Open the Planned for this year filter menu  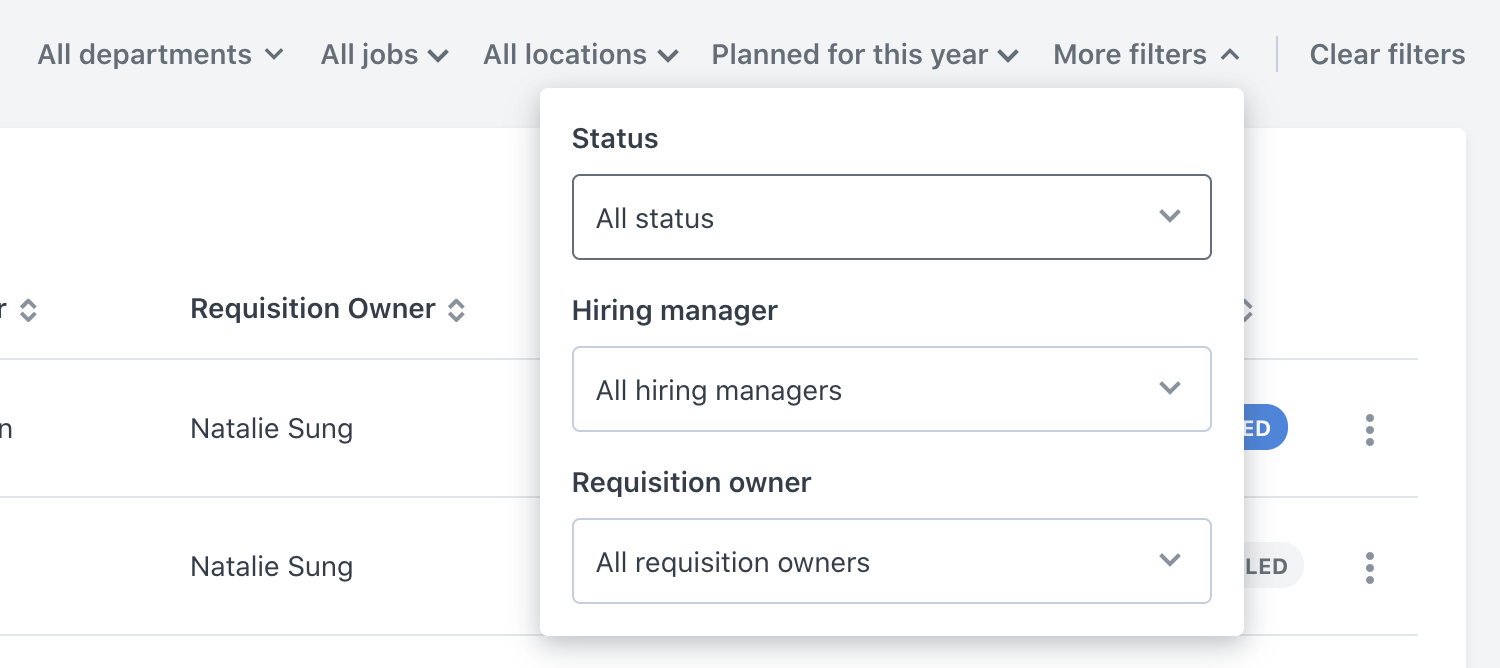click(864, 54)
